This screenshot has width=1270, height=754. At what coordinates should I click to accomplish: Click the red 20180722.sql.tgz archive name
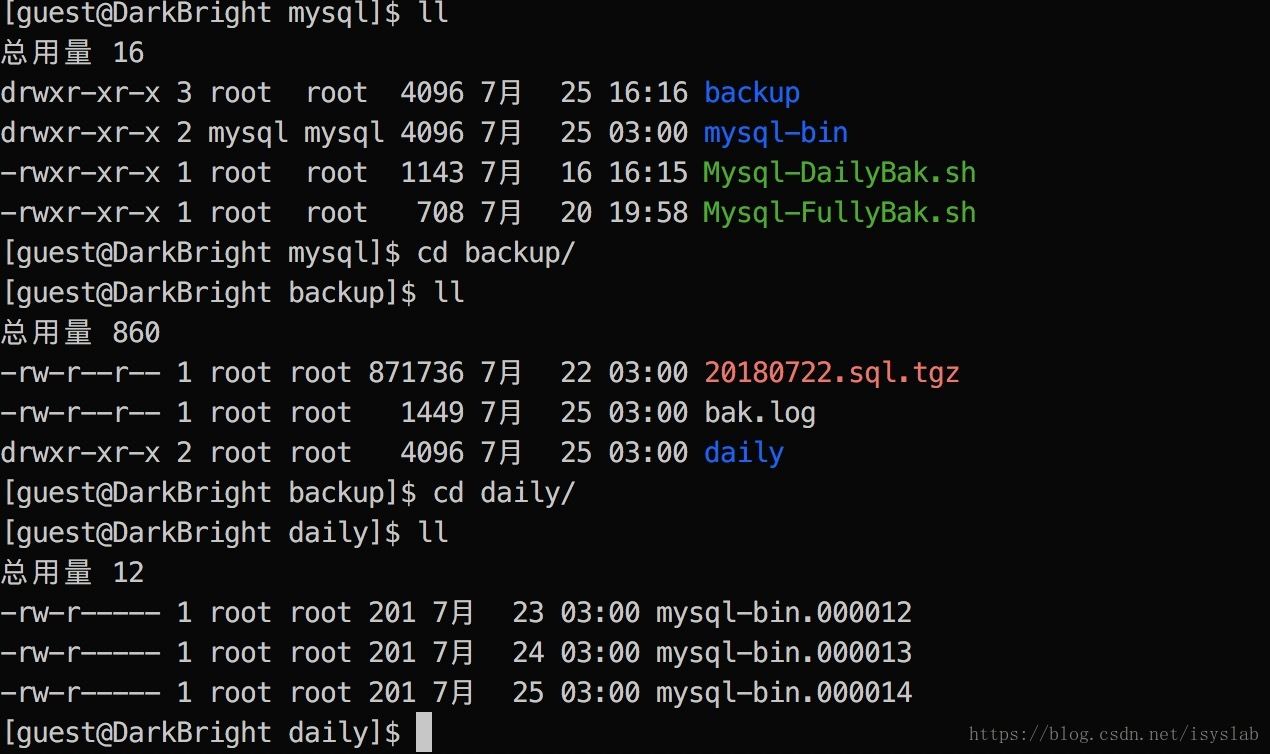(x=831, y=373)
